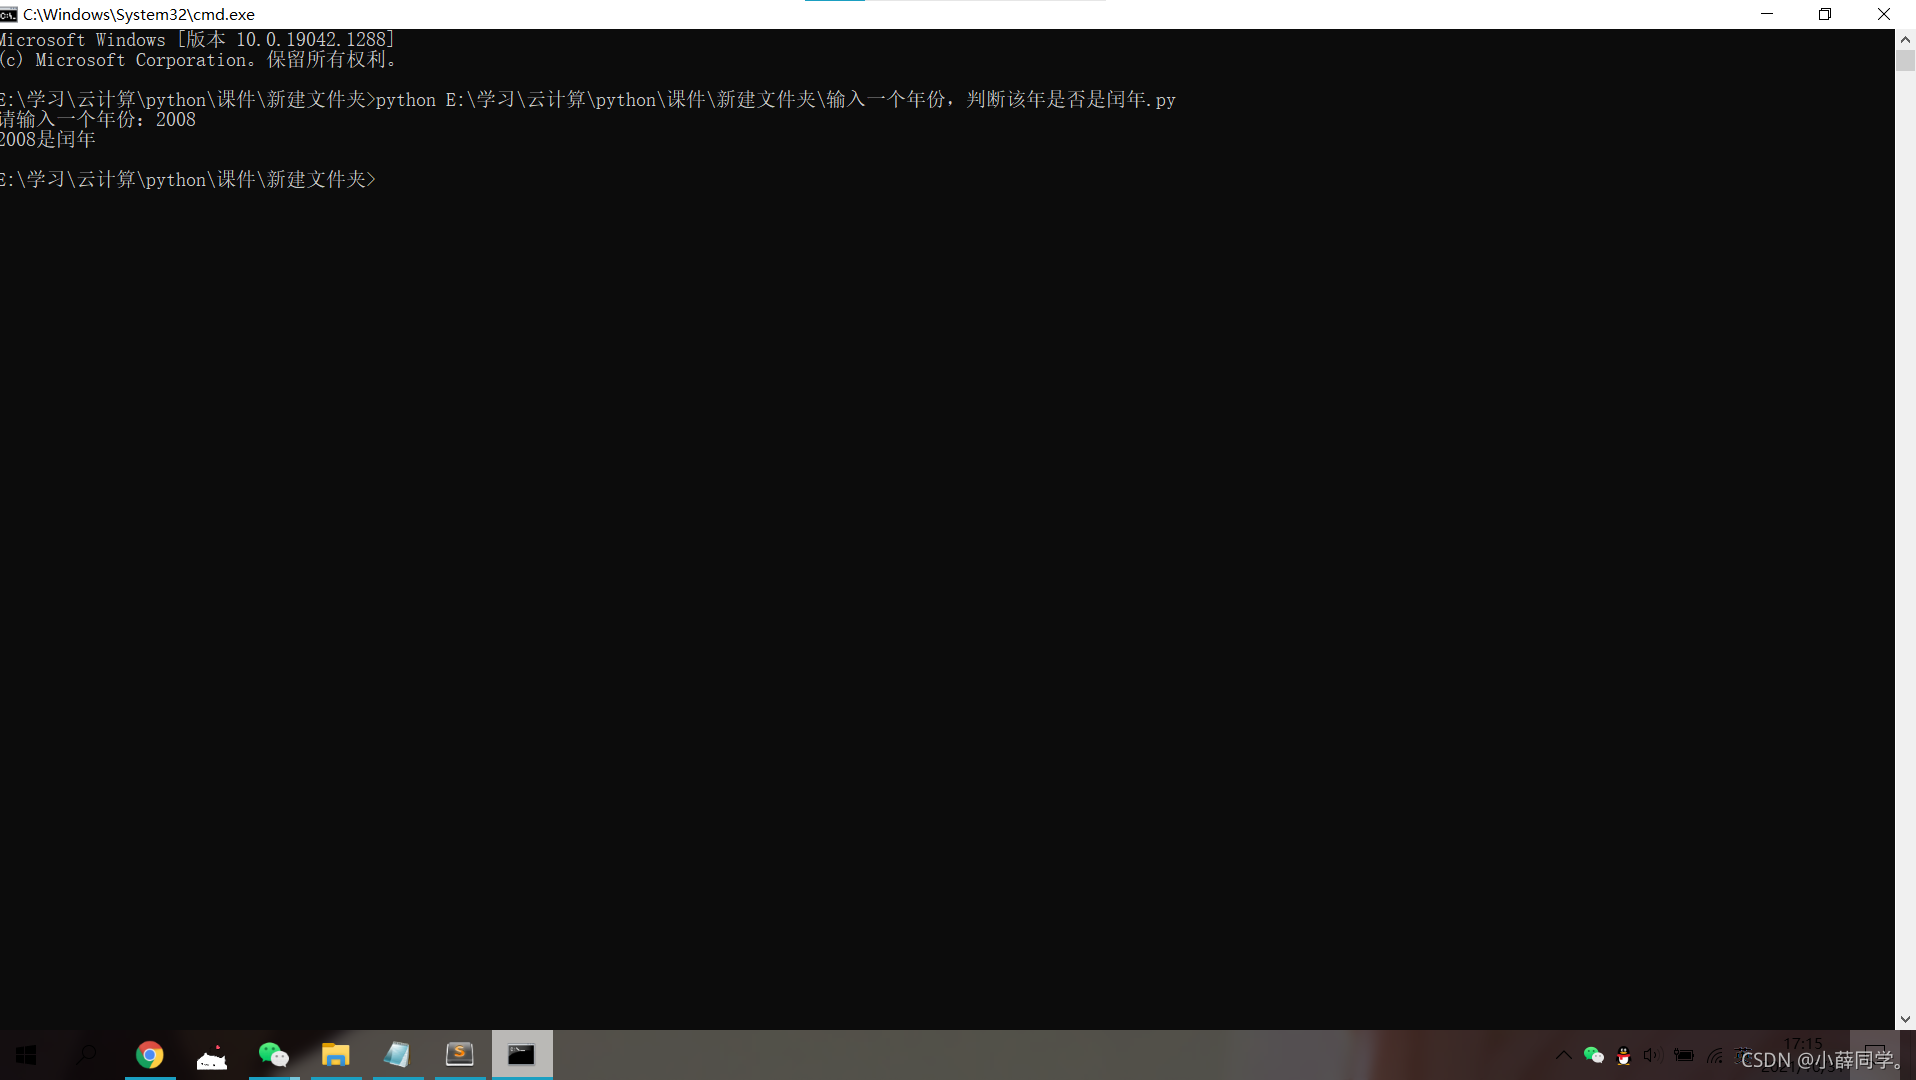Open WeChat system tray icon
Image resolution: width=1916 pixels, height=1080 pixels.
coord(1593,1055)
